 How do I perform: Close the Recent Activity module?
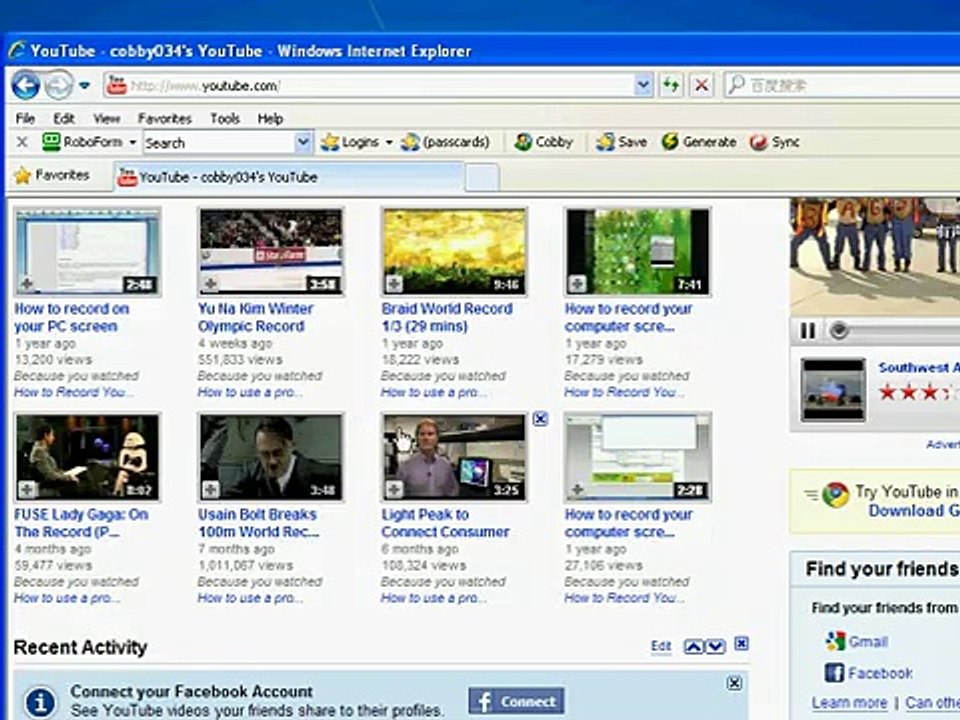point(741,643)
